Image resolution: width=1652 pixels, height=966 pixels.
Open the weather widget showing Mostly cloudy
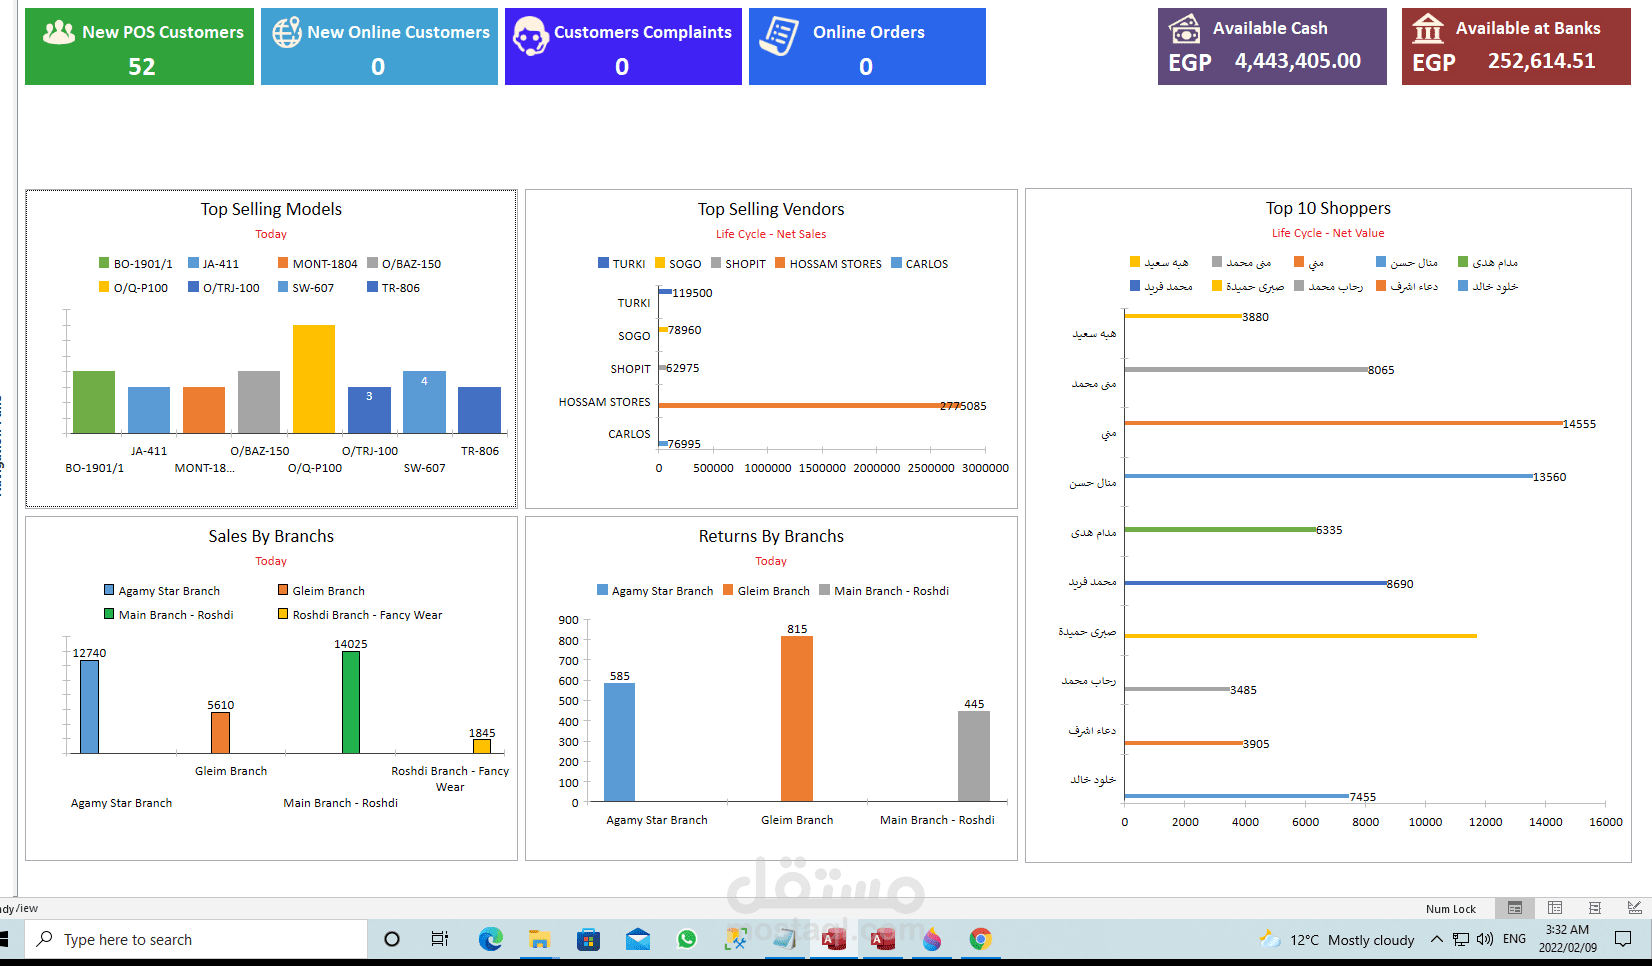(1337, 939)
